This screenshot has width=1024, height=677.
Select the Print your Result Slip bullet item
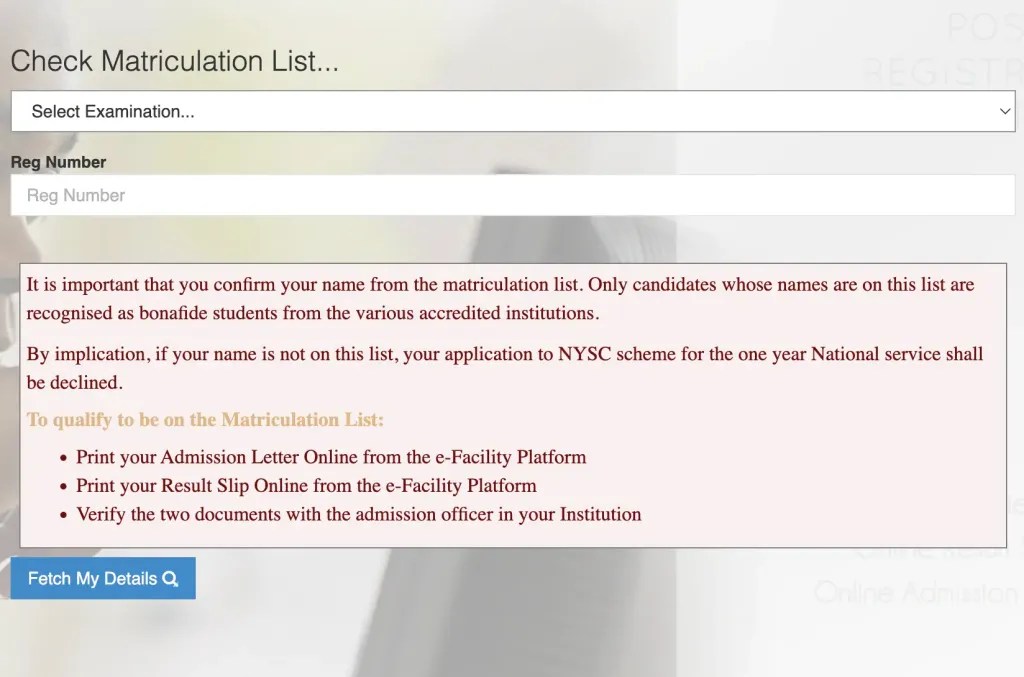306,486
